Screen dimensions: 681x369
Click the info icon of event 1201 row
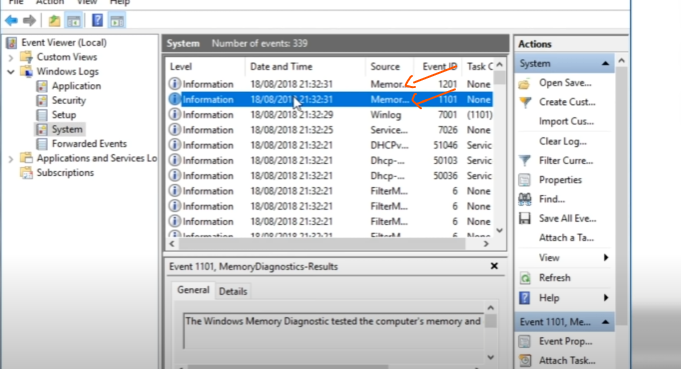point(175,84)
